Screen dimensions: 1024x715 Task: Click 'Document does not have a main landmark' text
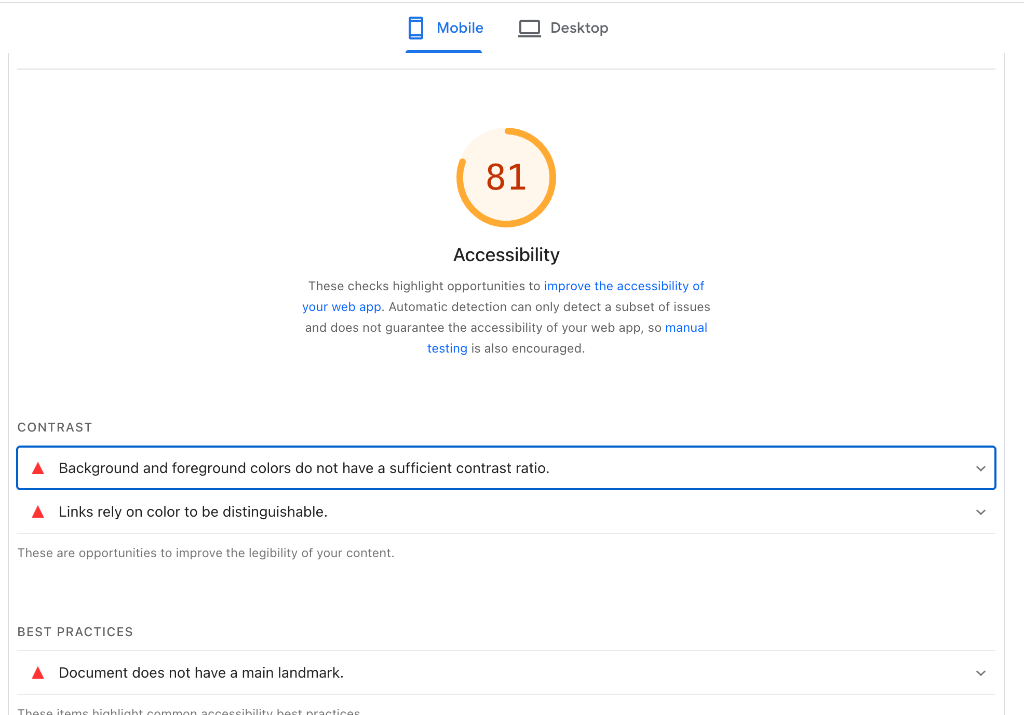click(x=201, y=673)
